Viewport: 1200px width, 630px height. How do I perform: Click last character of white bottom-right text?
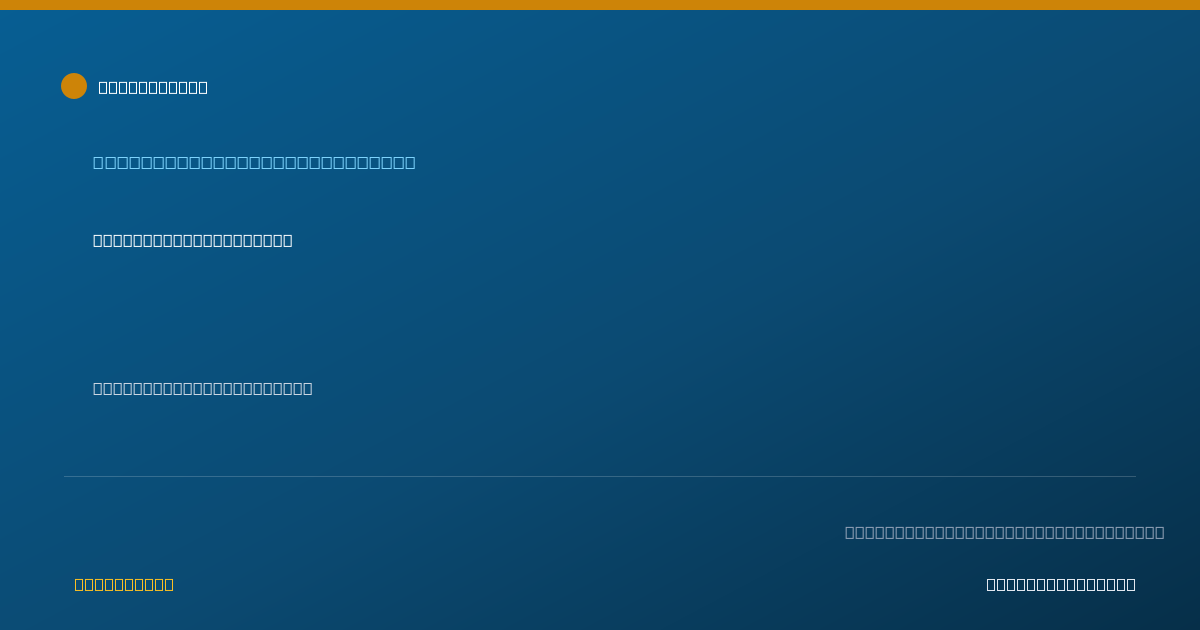pyautogui.click(x=1131, y=584)
